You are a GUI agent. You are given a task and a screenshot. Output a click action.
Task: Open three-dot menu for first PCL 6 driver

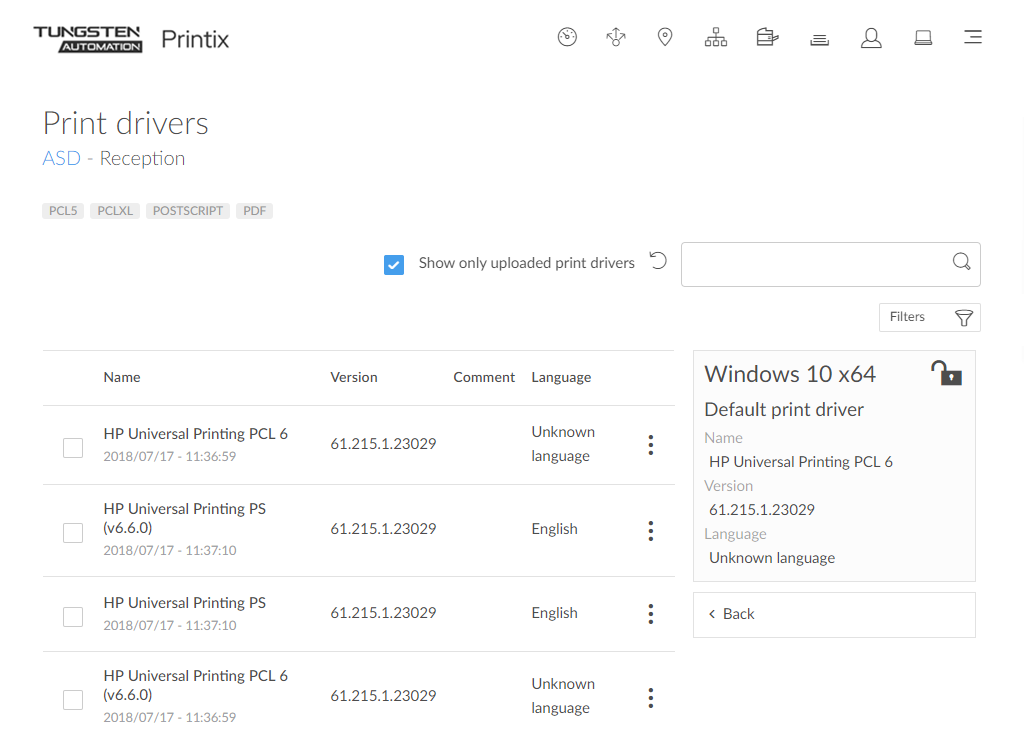(650, 445)
